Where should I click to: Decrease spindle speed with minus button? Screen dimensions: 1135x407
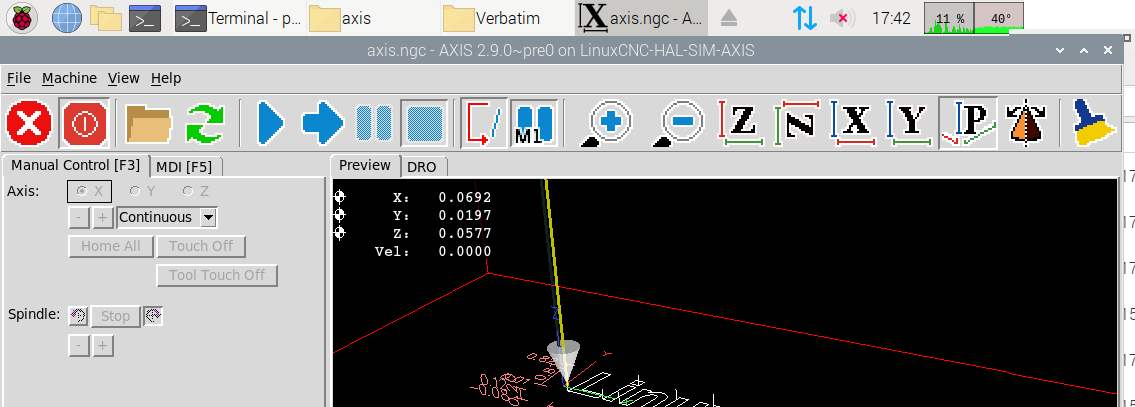[x=79, y=346]
